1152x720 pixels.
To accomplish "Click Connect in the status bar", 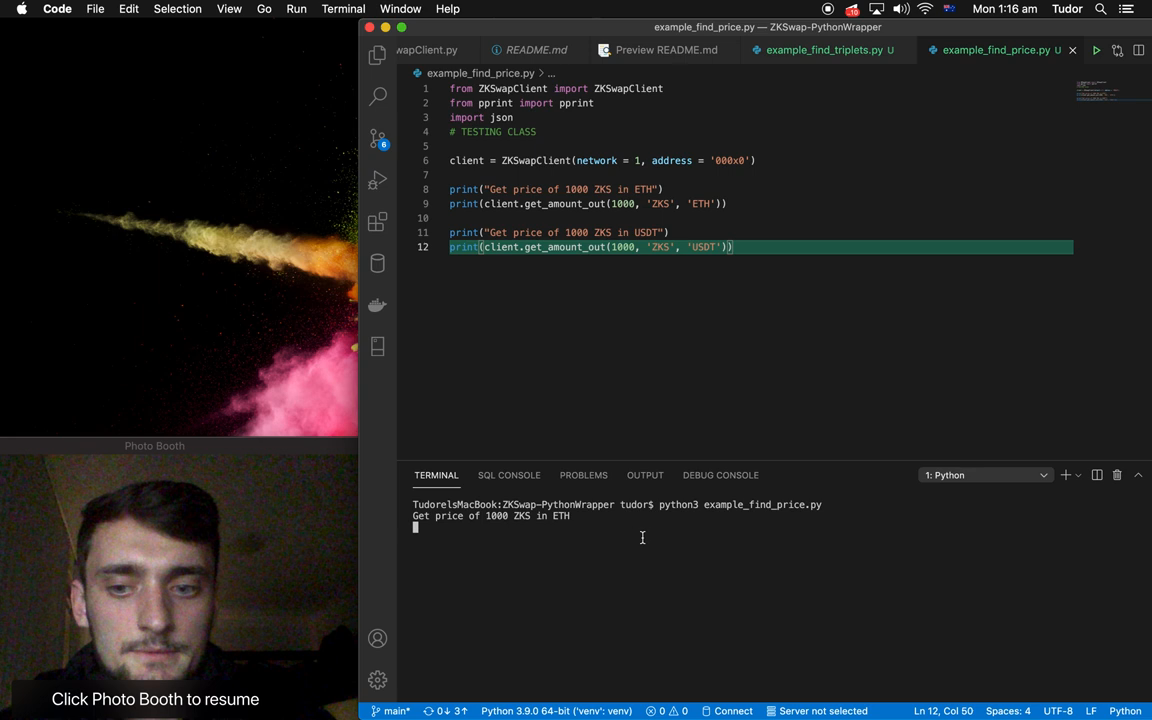I will (x=727, y=711).
